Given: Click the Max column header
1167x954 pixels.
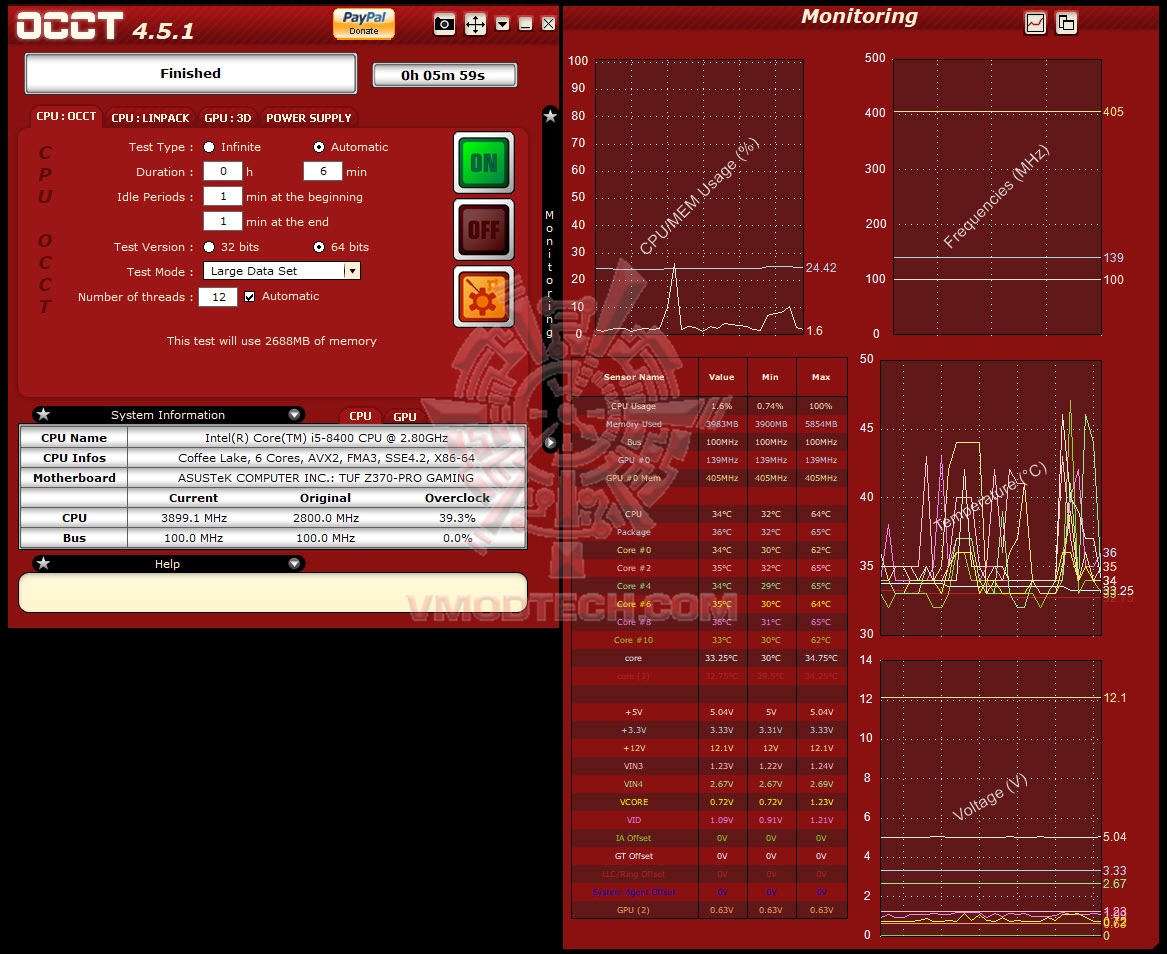Looking at the screenshot, I should (x=822, y=377).
